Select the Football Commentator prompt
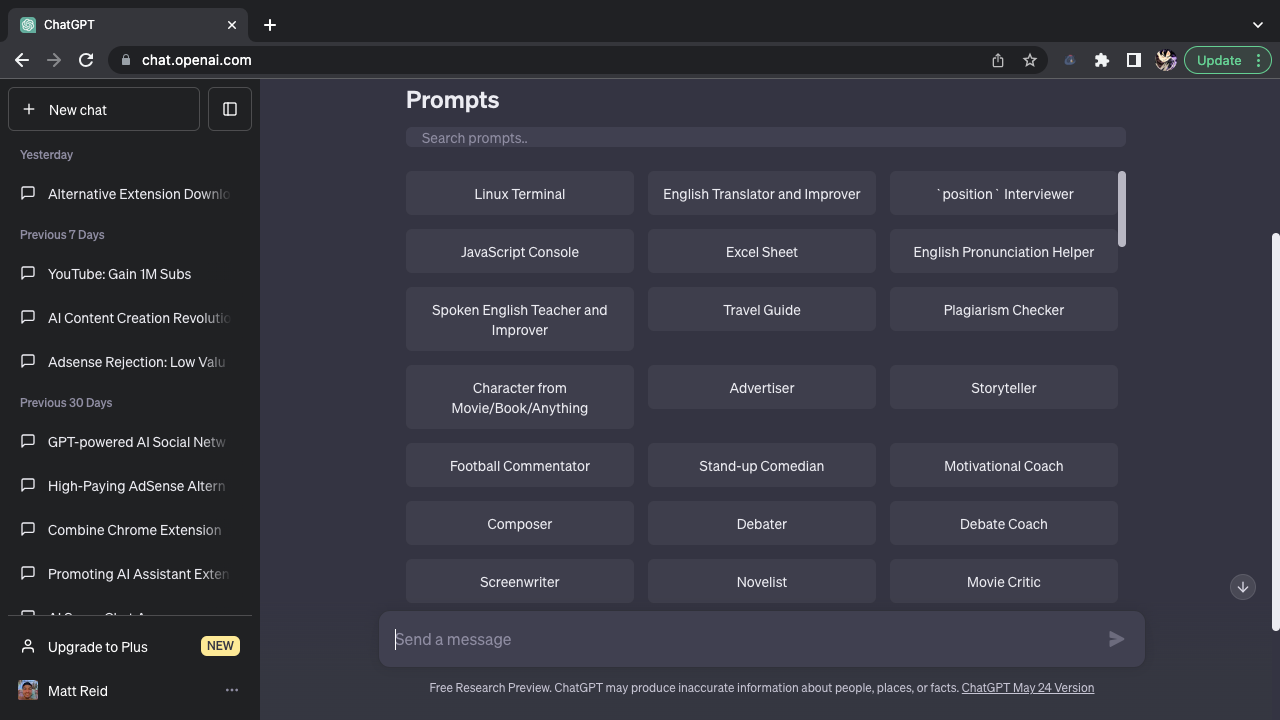The width and height of the screenshot is (1280, 720). point(520,465)
